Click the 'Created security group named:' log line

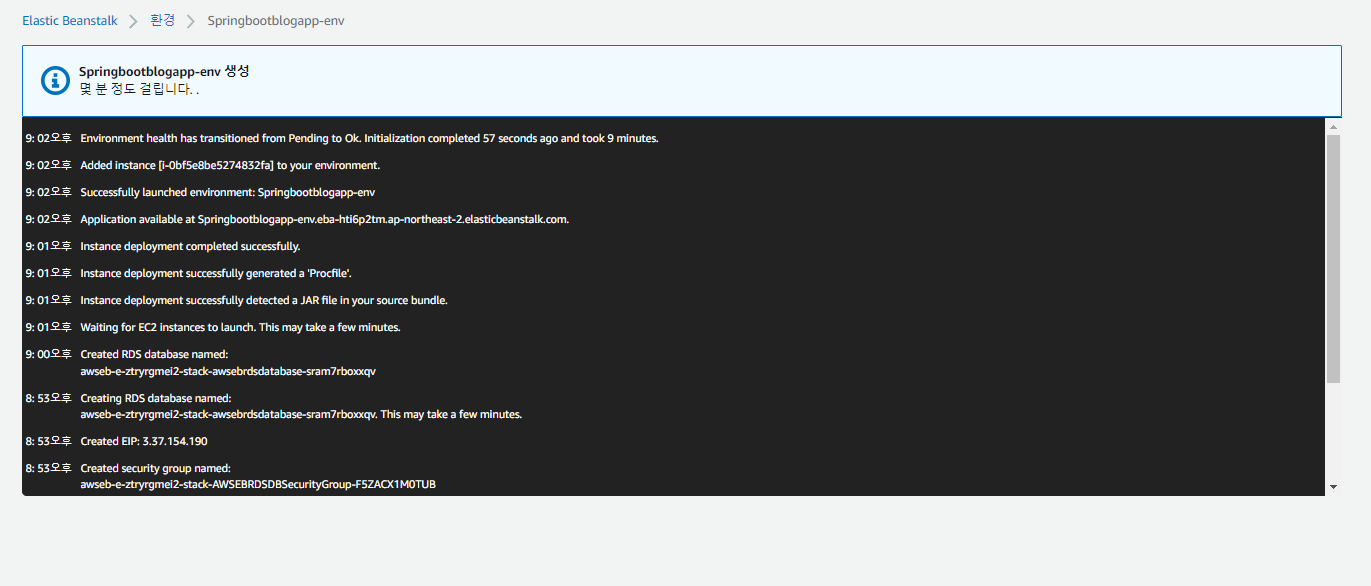click(x=155, y=468)
